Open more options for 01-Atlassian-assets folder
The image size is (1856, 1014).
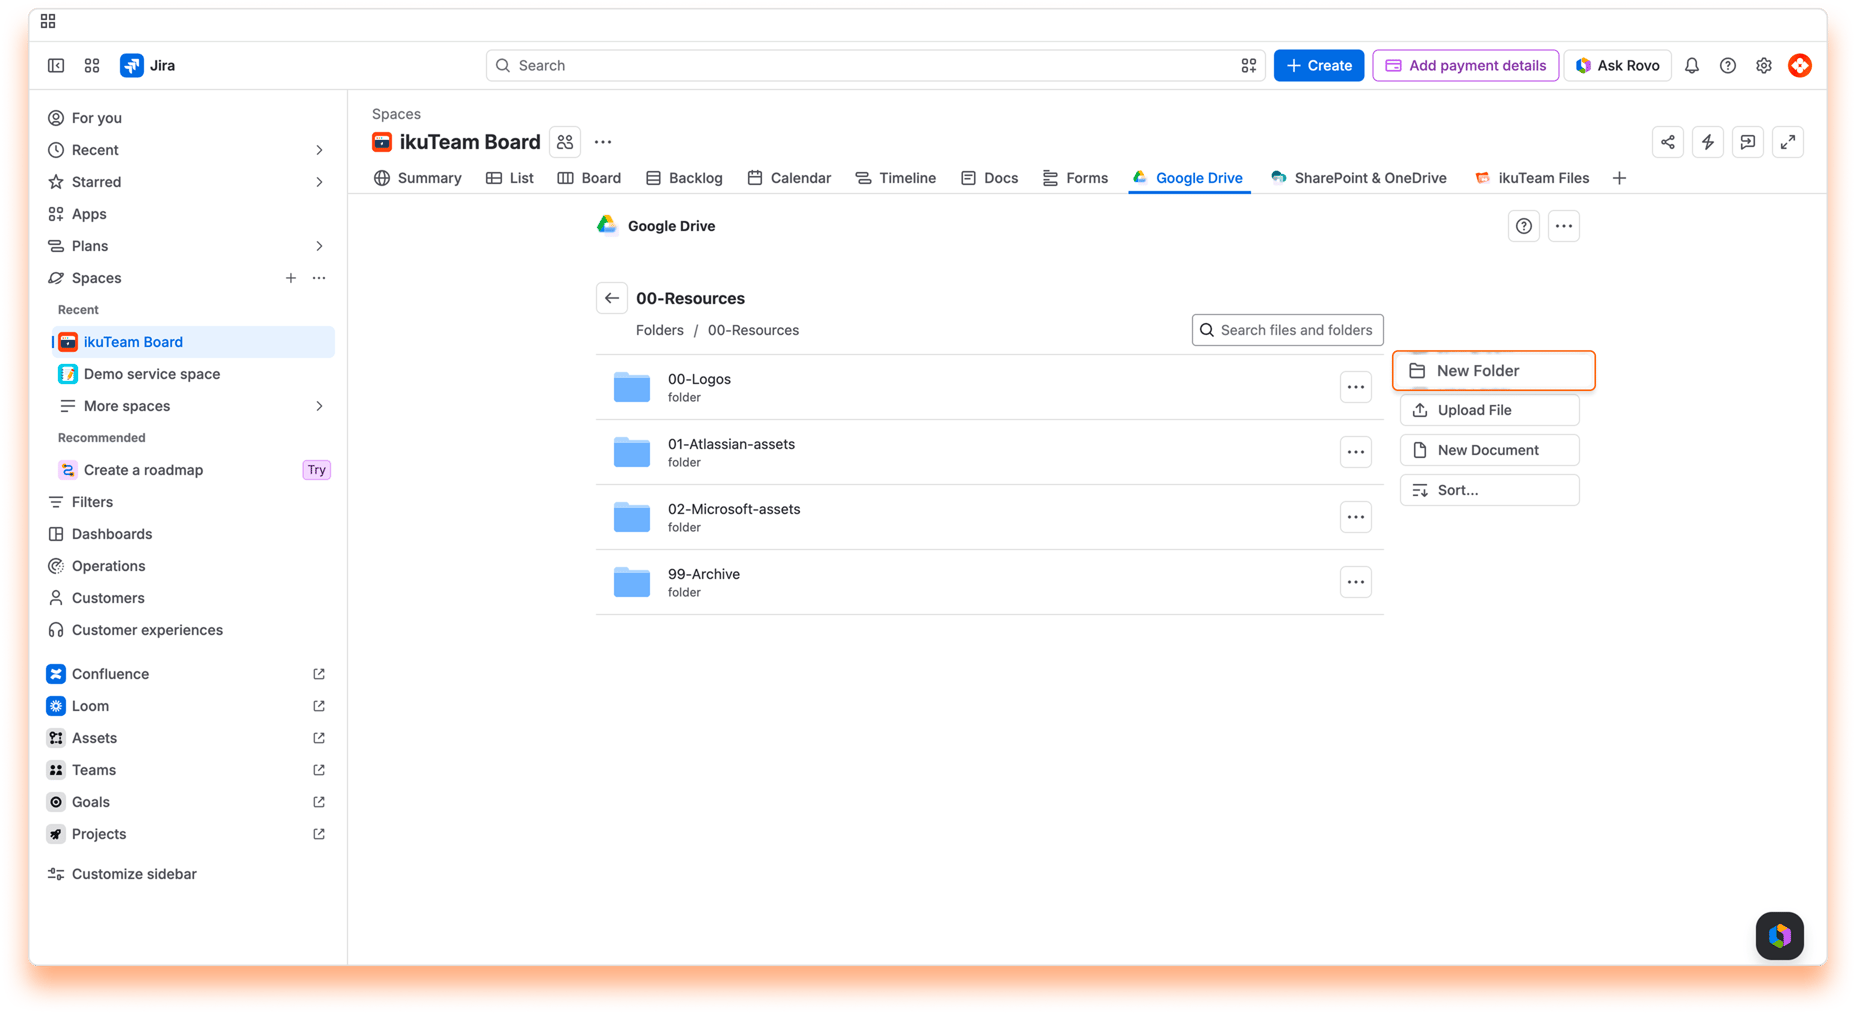tap(1356, 452)
